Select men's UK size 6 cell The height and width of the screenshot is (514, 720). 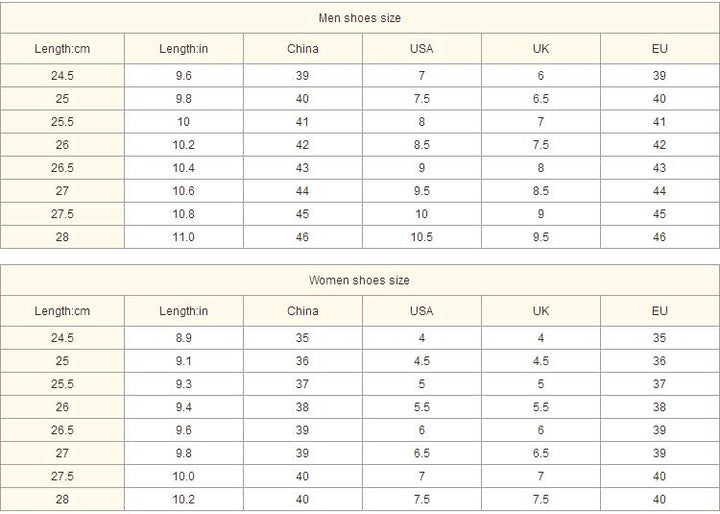[541, 76]
